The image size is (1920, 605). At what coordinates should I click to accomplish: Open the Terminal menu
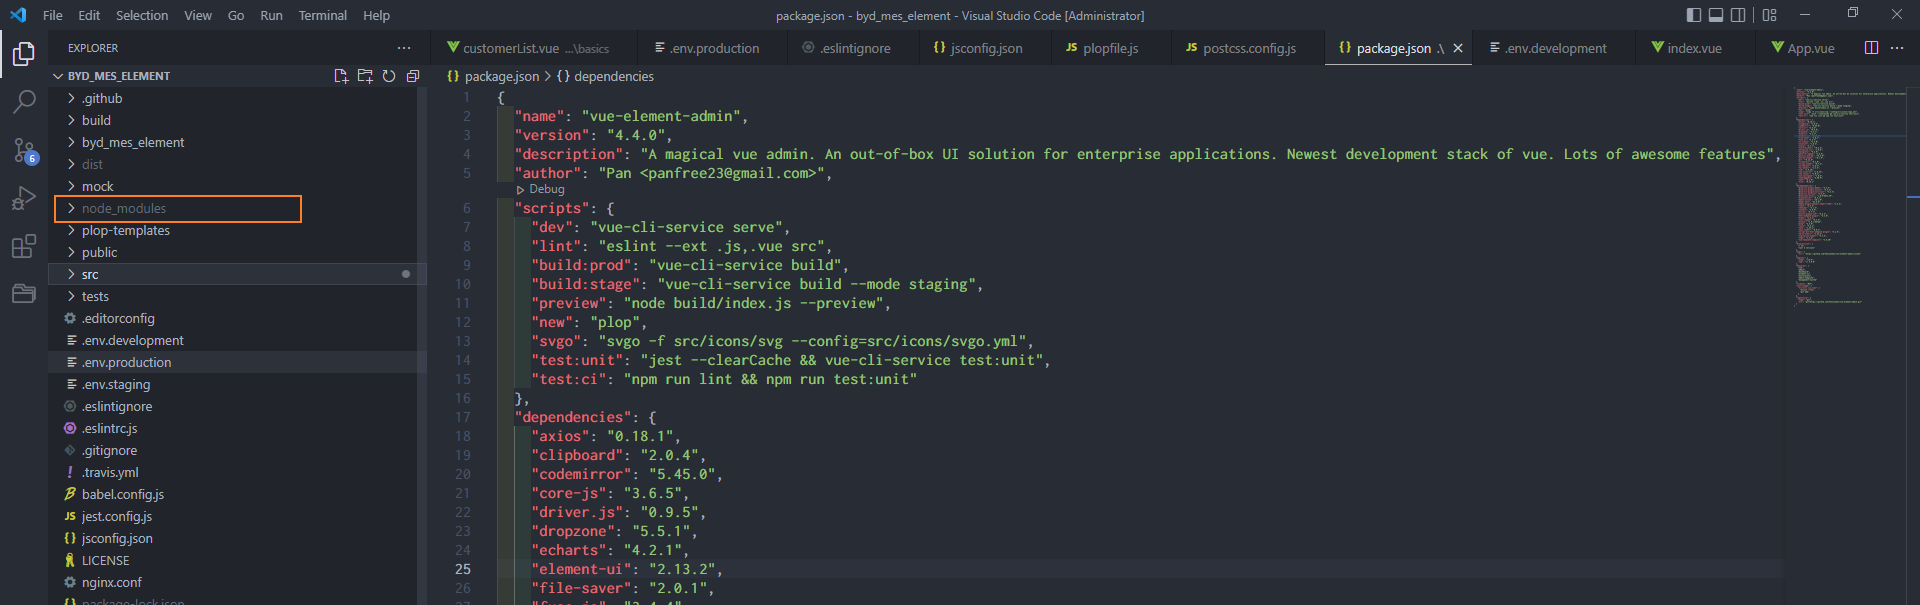point(322,15)
